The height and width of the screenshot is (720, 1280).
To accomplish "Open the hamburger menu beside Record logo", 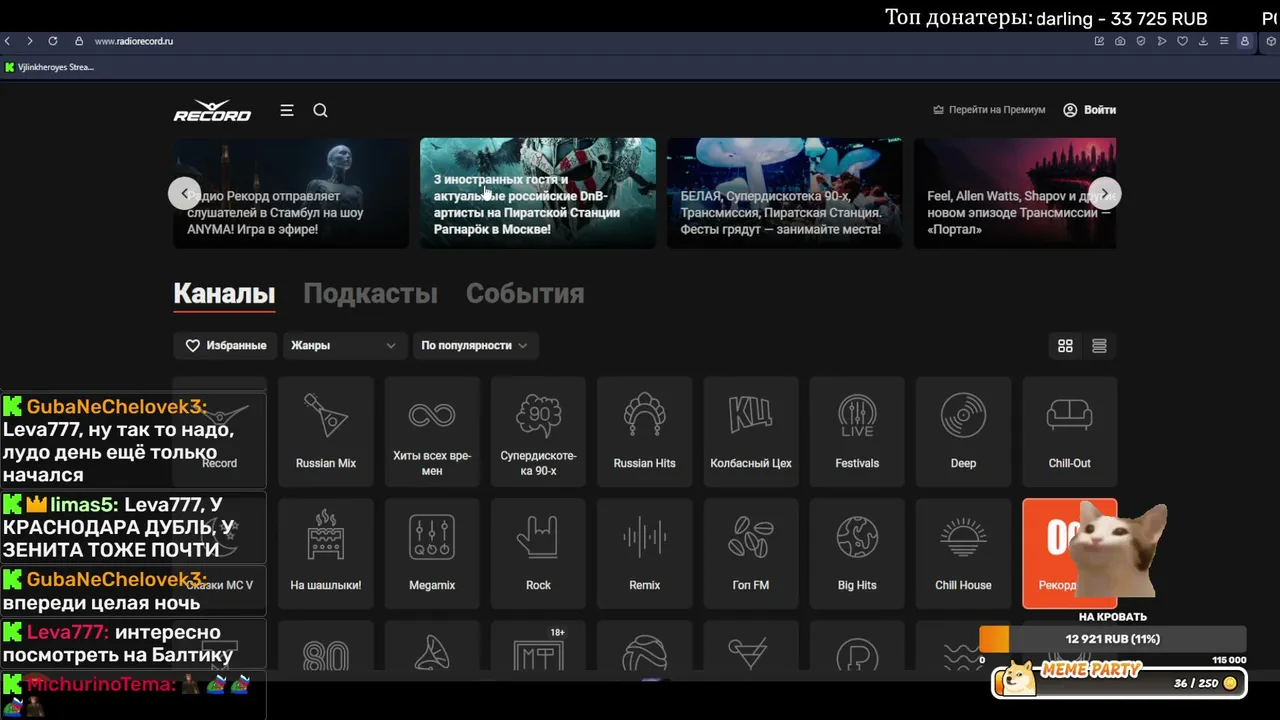I will click(x=287, y=110).
